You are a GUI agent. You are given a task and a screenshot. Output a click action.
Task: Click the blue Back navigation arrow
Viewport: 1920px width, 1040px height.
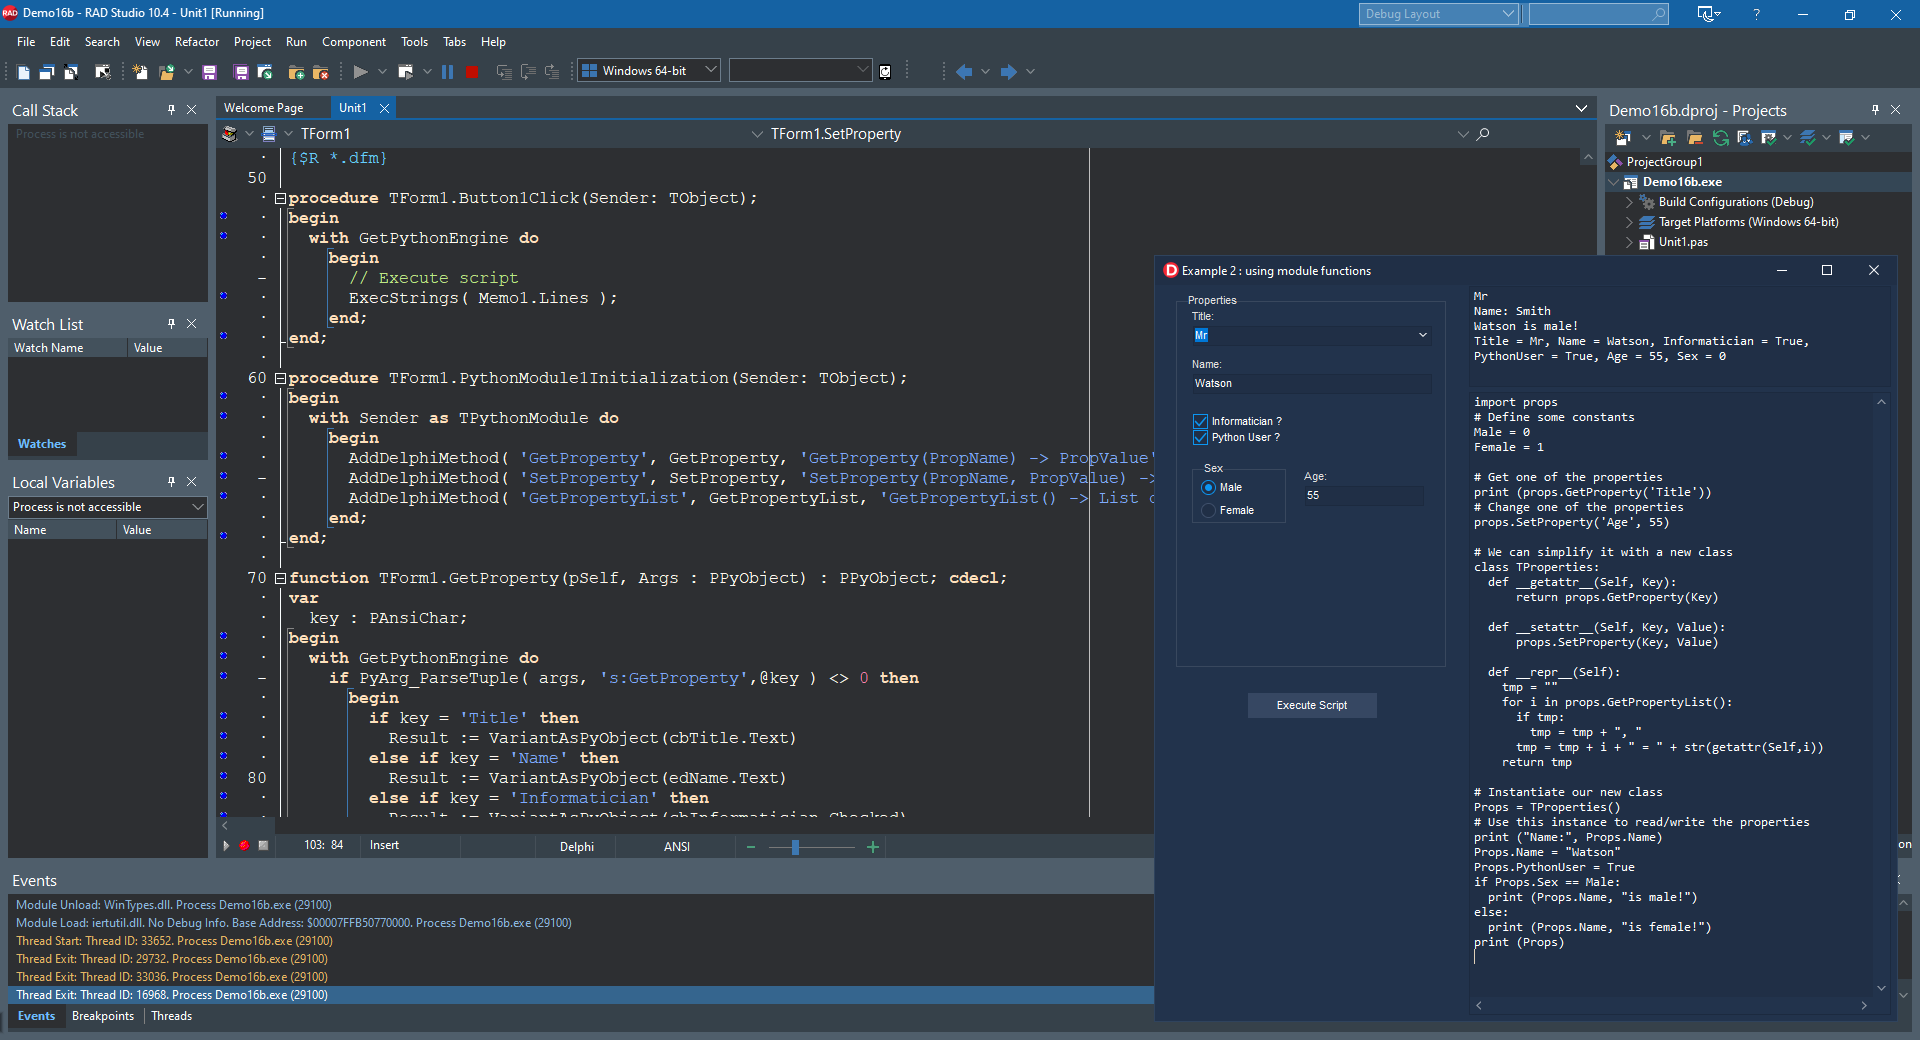click(x=964, y=72)
